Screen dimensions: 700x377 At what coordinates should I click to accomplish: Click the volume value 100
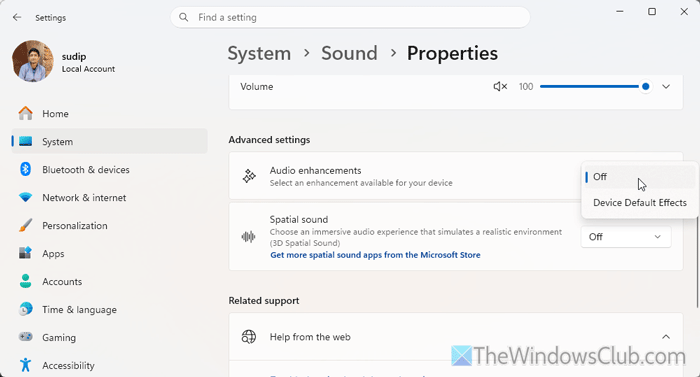tap(526, 87)
